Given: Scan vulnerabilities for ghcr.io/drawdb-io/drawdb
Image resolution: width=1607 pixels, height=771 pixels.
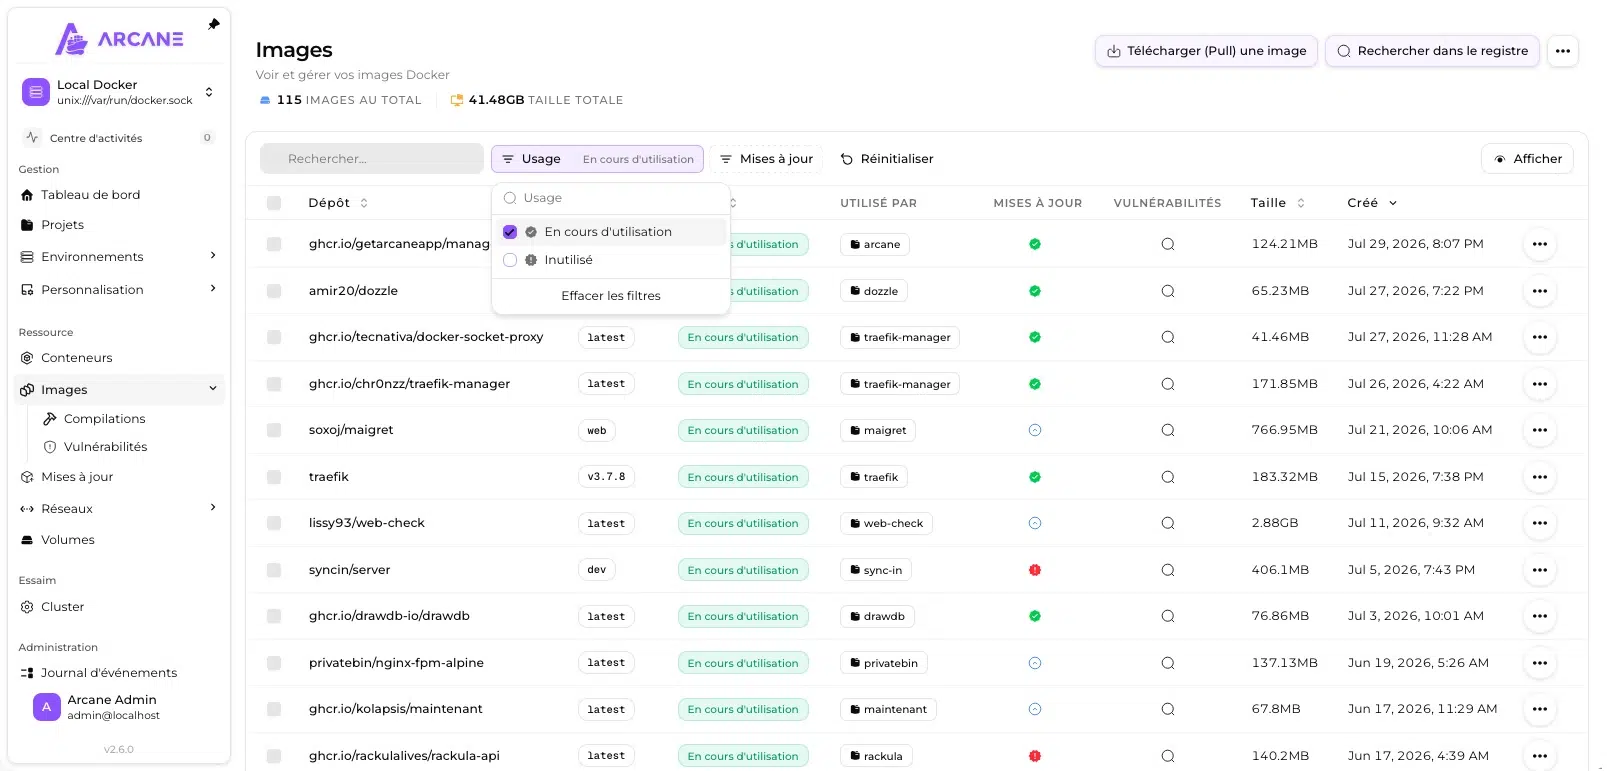Looking at the screenshot, I should coord(1167,617).
